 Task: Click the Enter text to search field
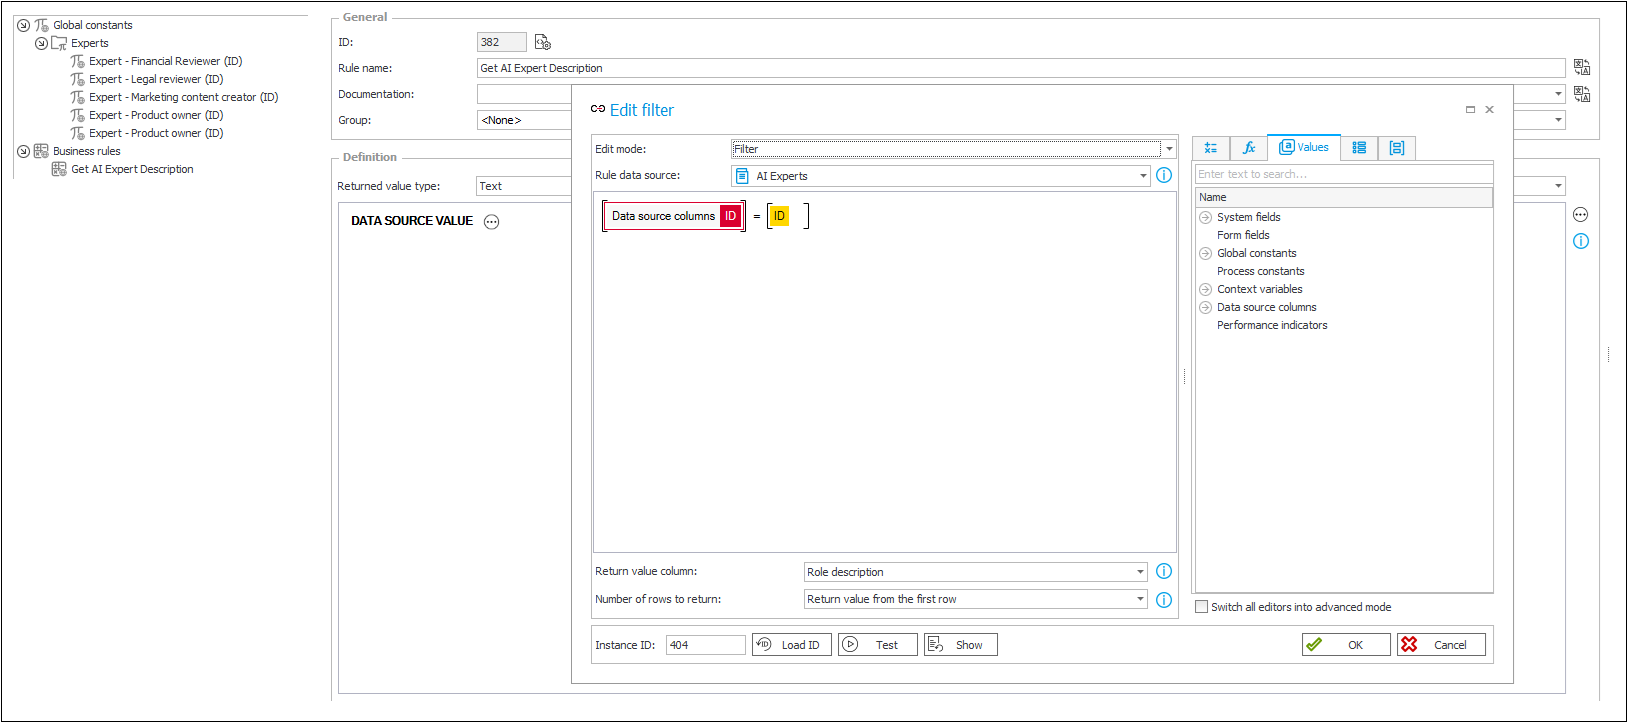tap(1343, 174)
